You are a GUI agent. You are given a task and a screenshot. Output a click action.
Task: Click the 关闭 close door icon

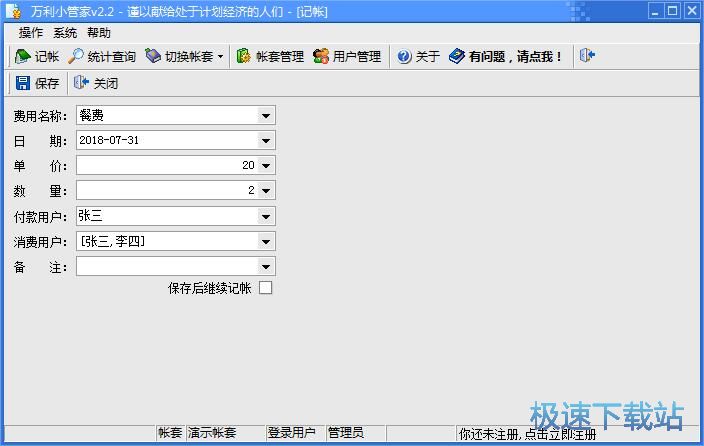81,83
